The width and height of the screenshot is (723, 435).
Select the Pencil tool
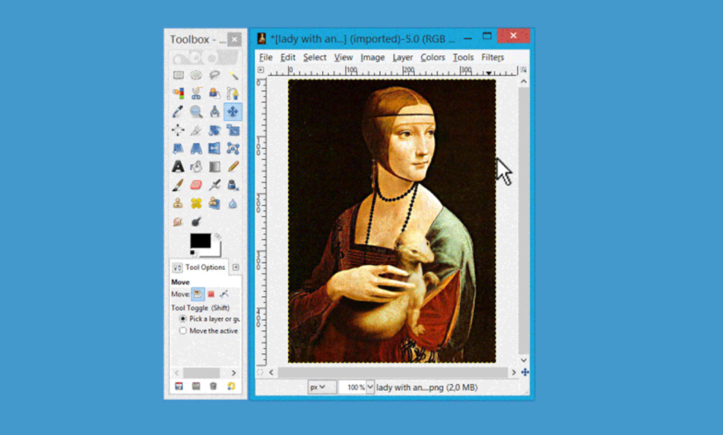coord(233,167)
